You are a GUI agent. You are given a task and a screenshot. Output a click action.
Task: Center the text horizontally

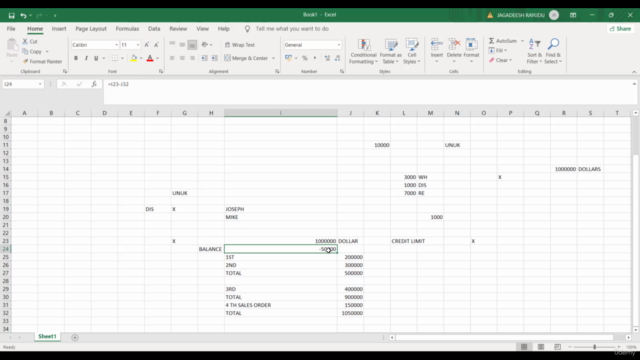(182, 58)
